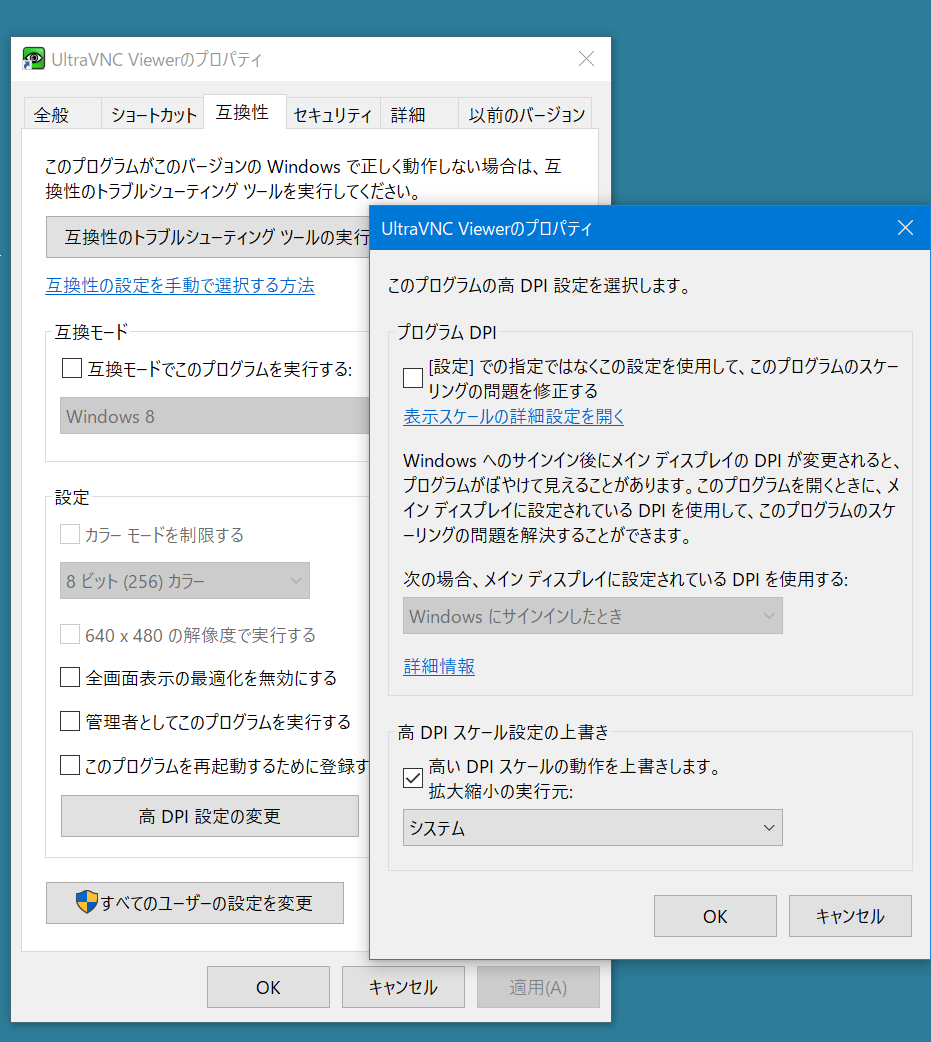Toggle カラー モードを制限する checkbox

pyautogui.click(x=70, y=534)
